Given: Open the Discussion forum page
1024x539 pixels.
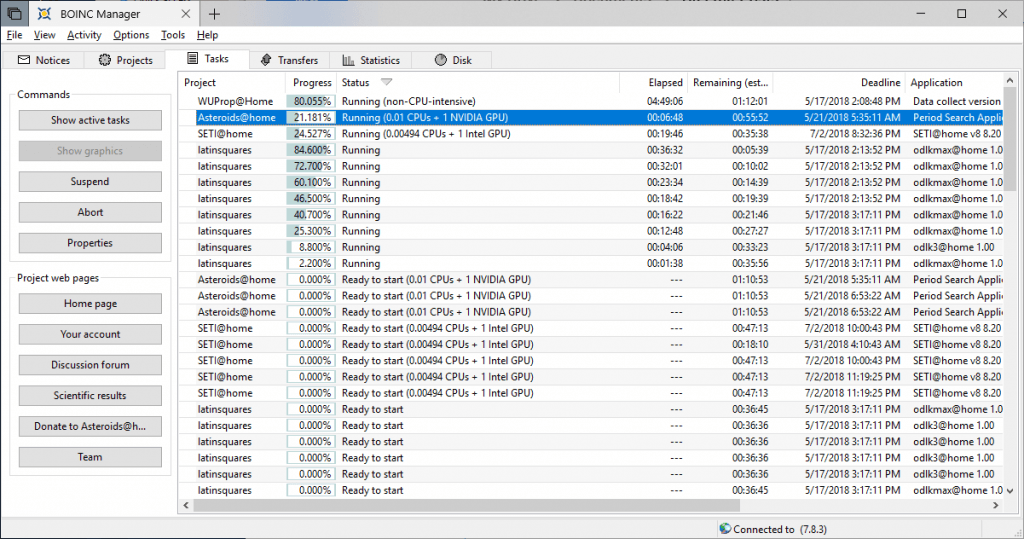Looking at the screenshot, I should [90, 365].
